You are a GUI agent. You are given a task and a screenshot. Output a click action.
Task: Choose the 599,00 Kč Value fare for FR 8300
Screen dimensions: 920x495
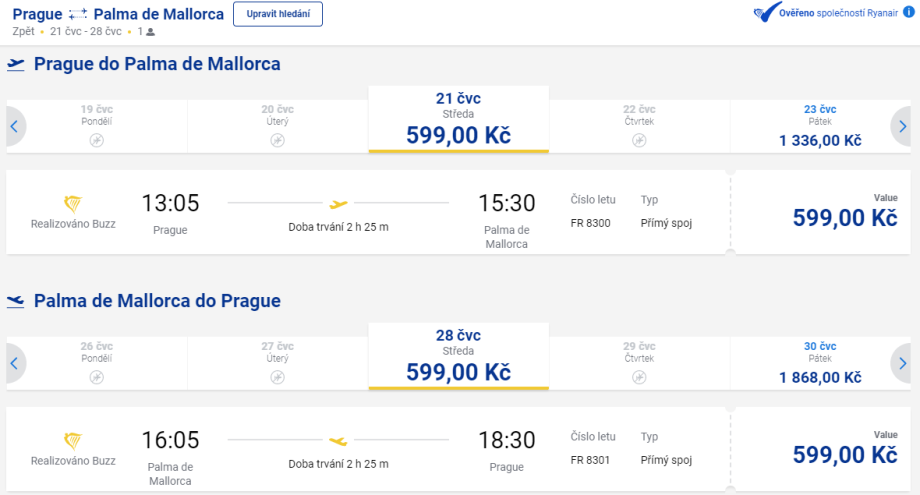coord(844,216)
